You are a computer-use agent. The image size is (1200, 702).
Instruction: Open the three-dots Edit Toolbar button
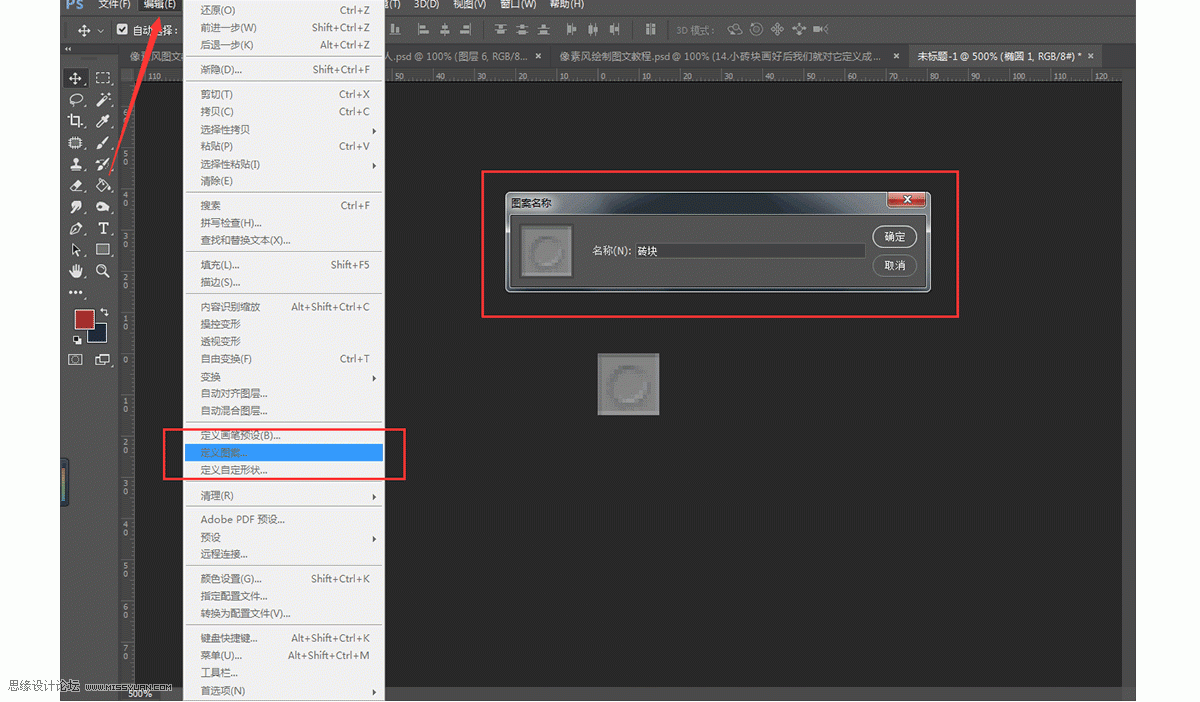point(76,293)
